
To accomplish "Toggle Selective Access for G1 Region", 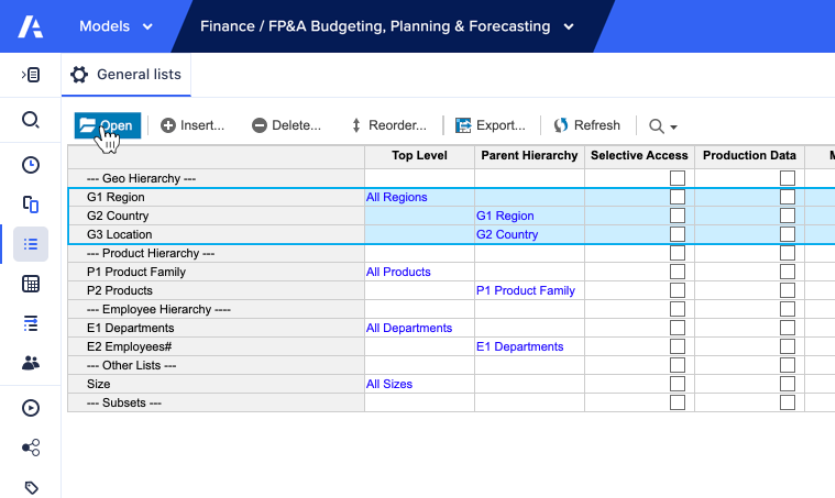I will [677, 197].
